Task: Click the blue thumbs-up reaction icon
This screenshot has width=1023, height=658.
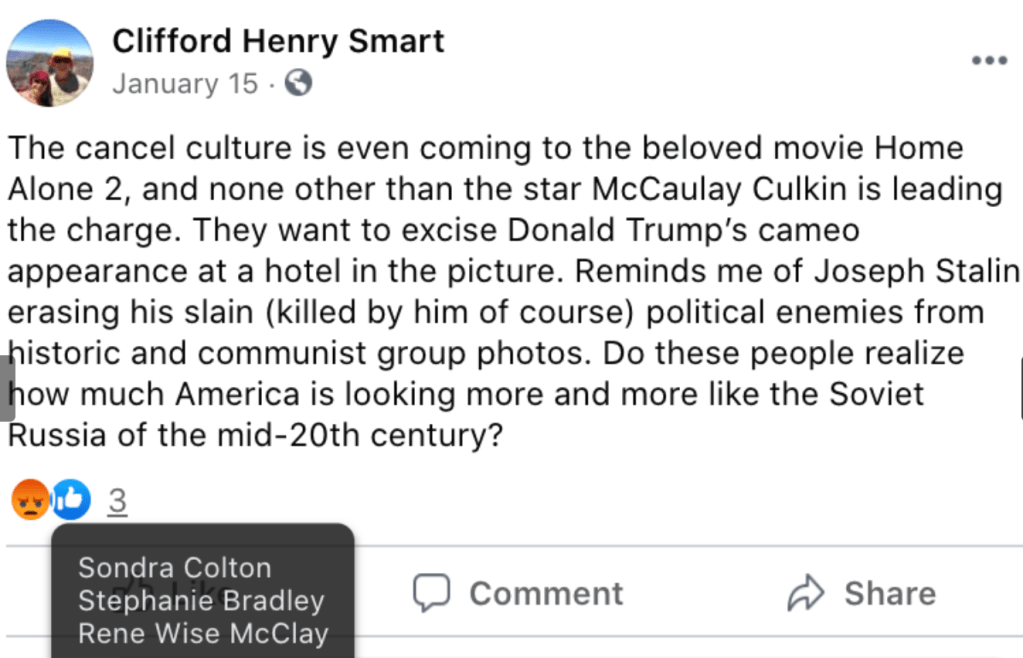Action: (x=71, y=499)
